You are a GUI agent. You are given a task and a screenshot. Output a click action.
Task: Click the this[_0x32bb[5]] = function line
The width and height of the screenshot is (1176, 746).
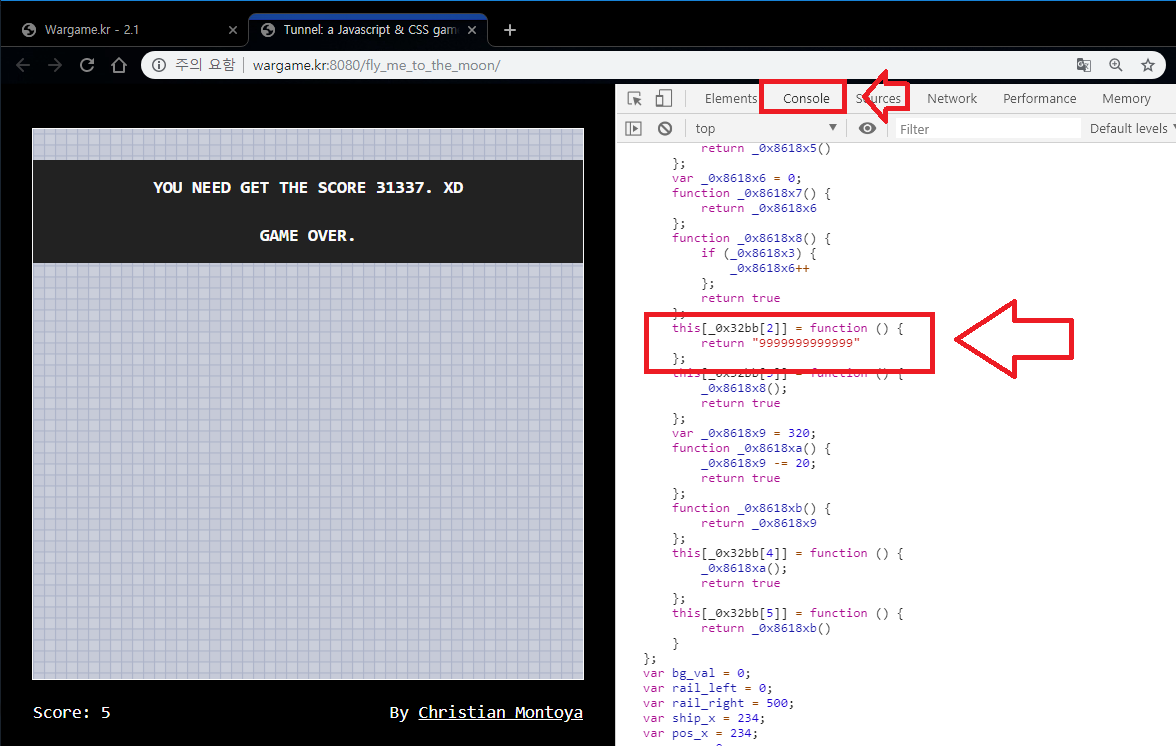click(788, 613)
